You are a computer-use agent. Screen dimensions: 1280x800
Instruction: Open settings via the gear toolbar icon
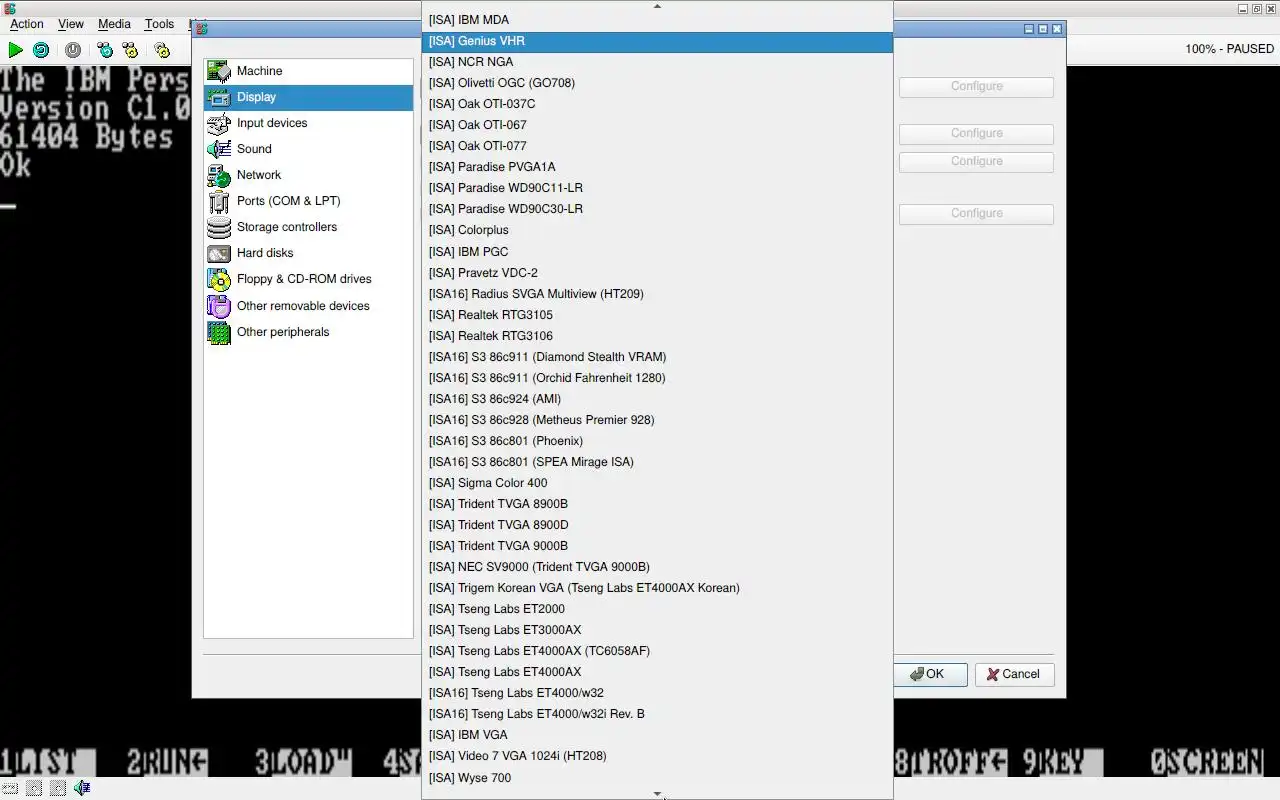click(162, 49)
